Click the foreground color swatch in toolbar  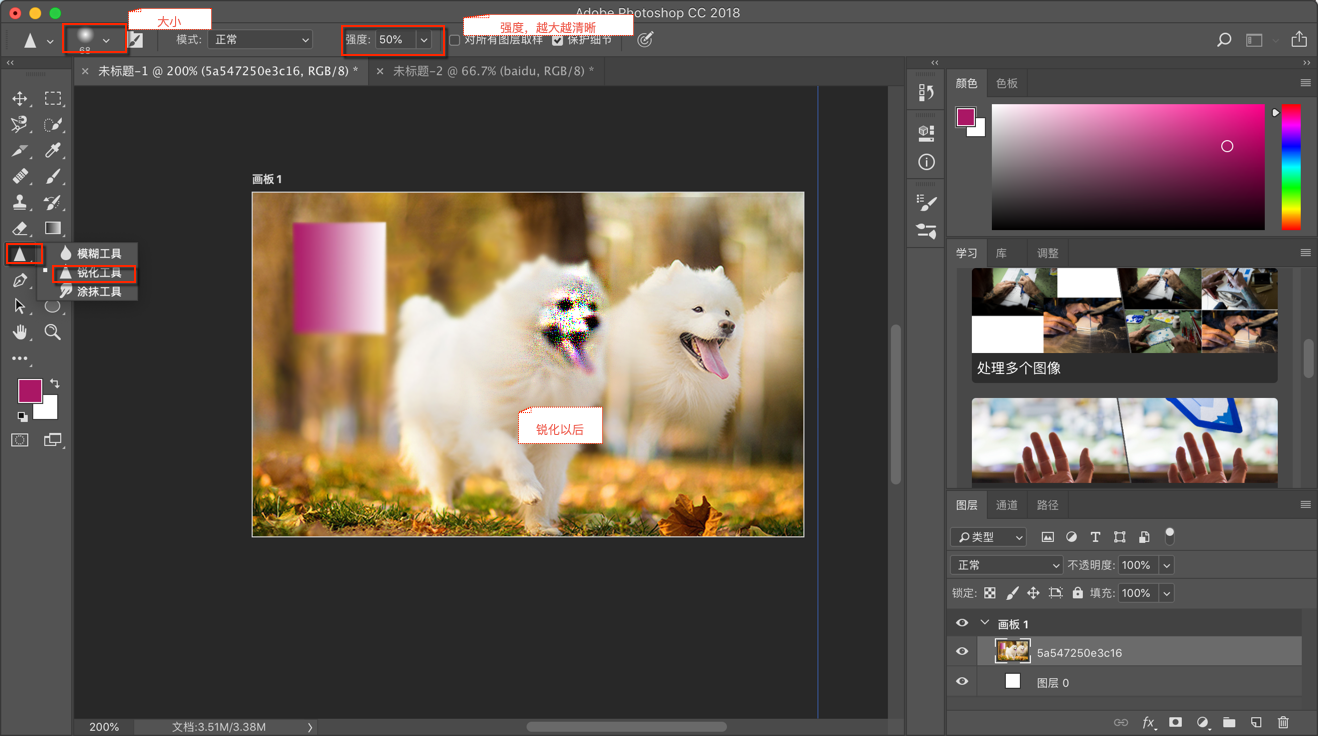click(x=29, y=390)
